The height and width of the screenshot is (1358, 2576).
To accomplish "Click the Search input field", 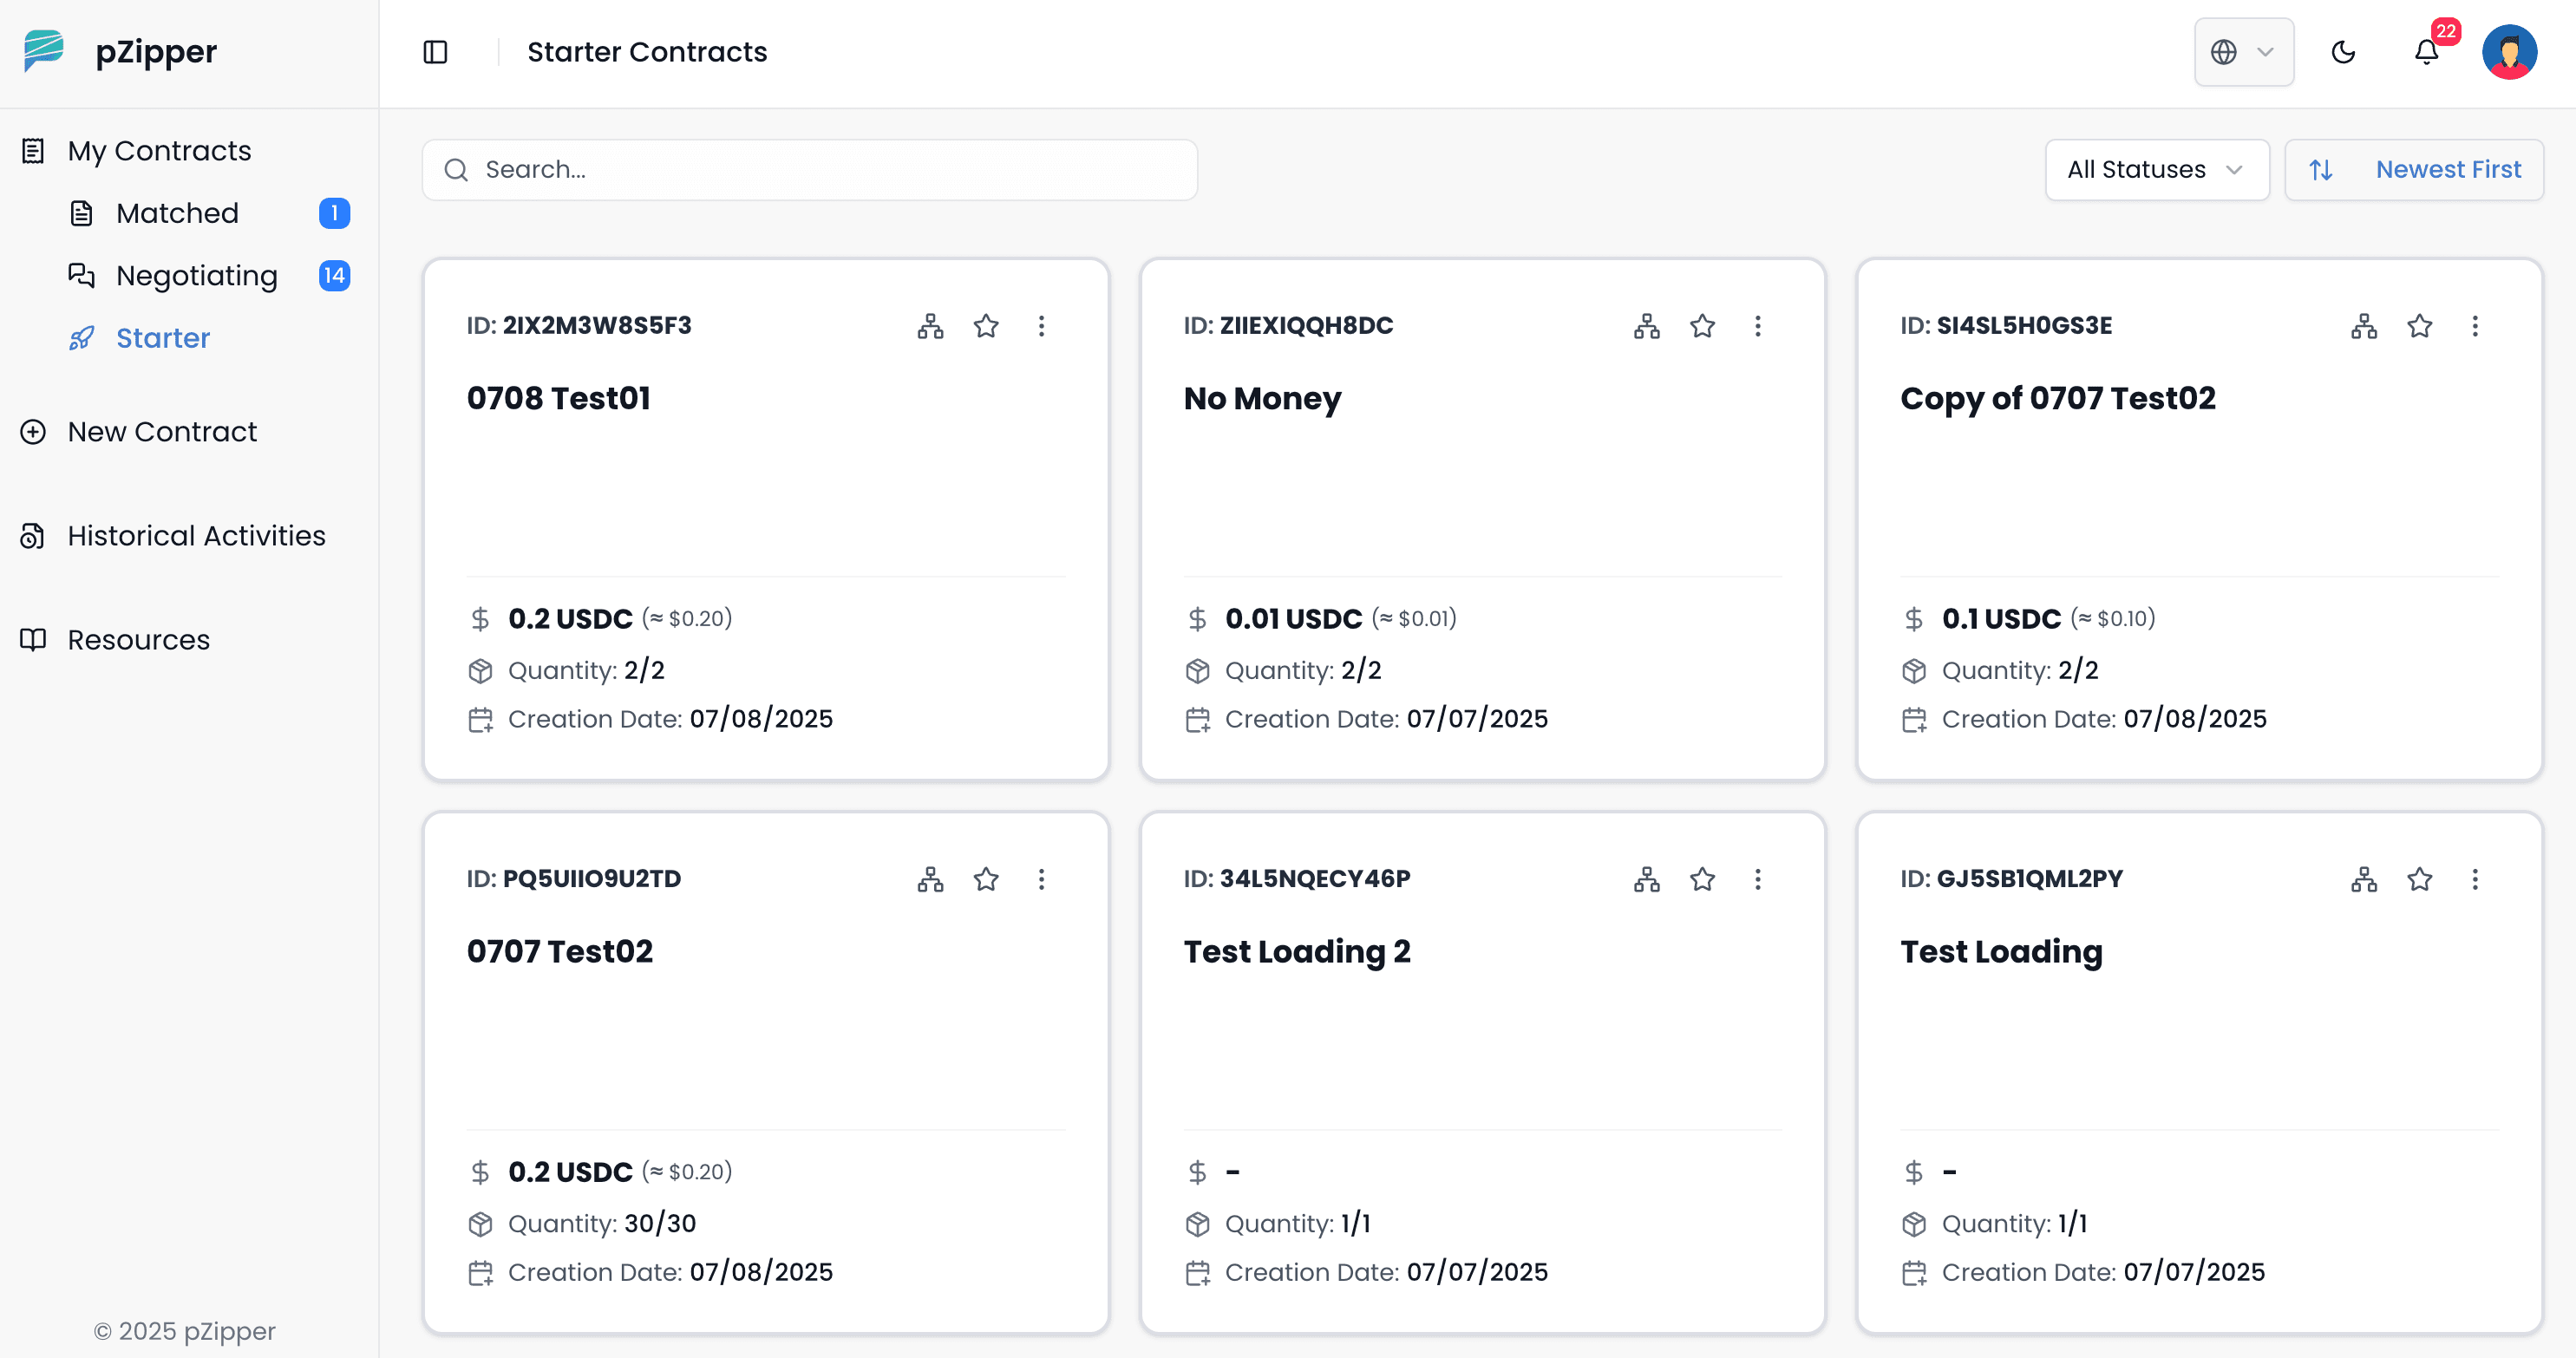I will 810,170.
